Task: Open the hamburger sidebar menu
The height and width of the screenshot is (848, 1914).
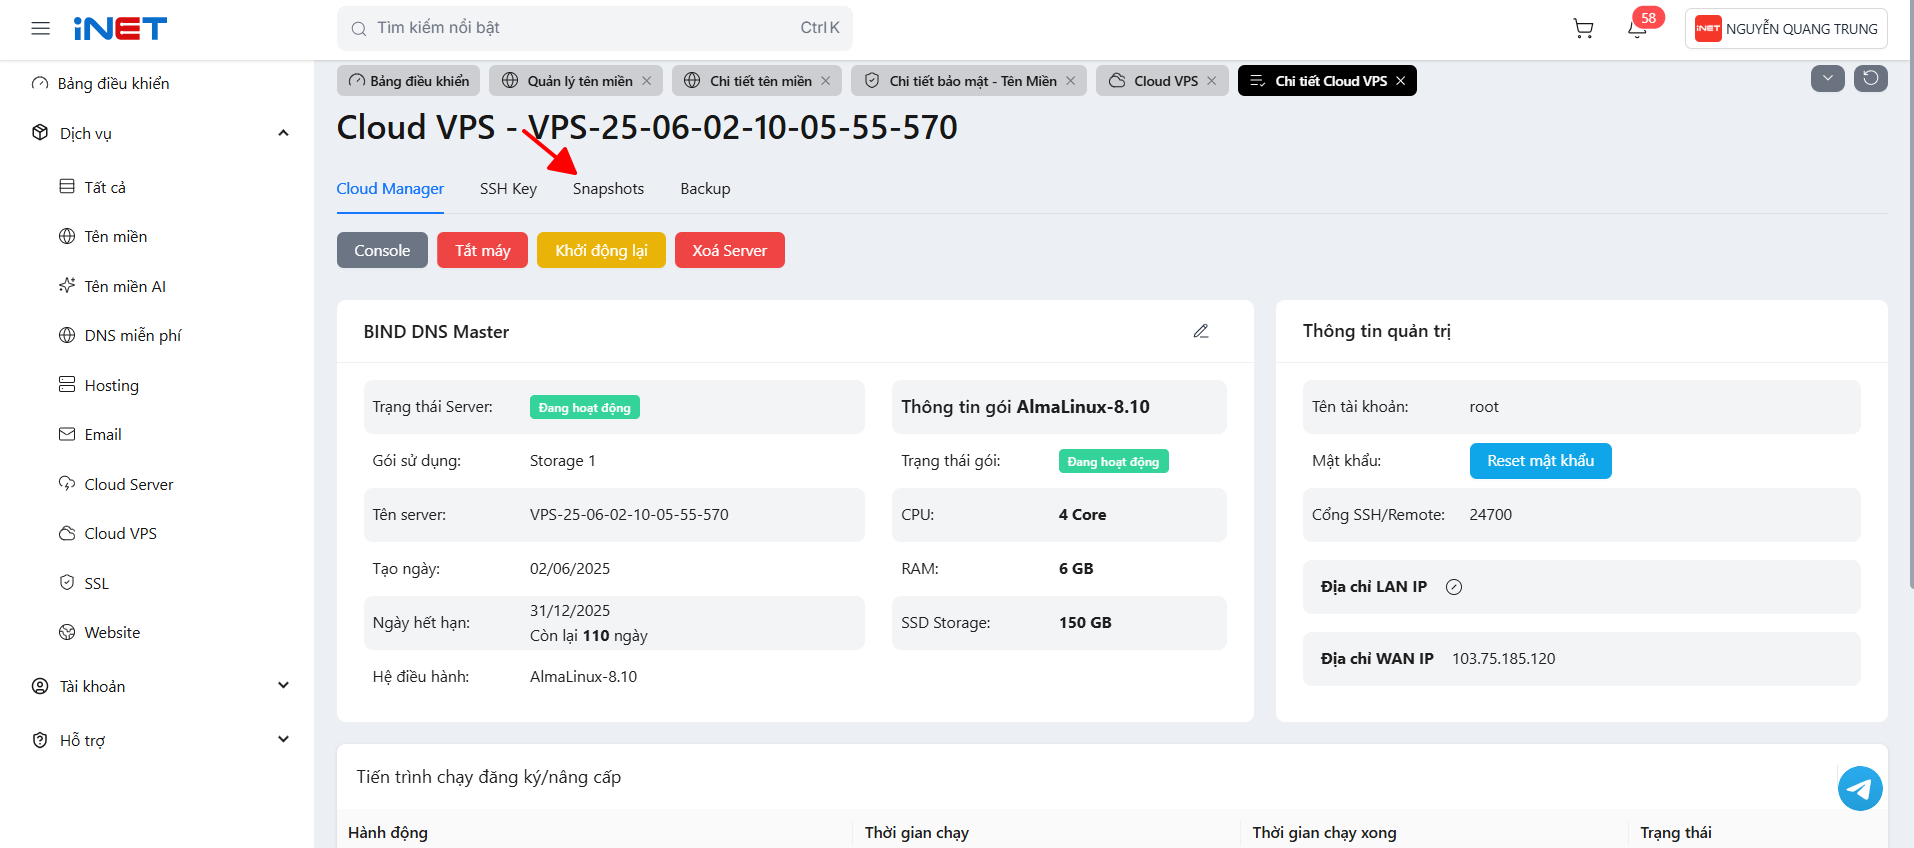Action: tap(41, 29)
